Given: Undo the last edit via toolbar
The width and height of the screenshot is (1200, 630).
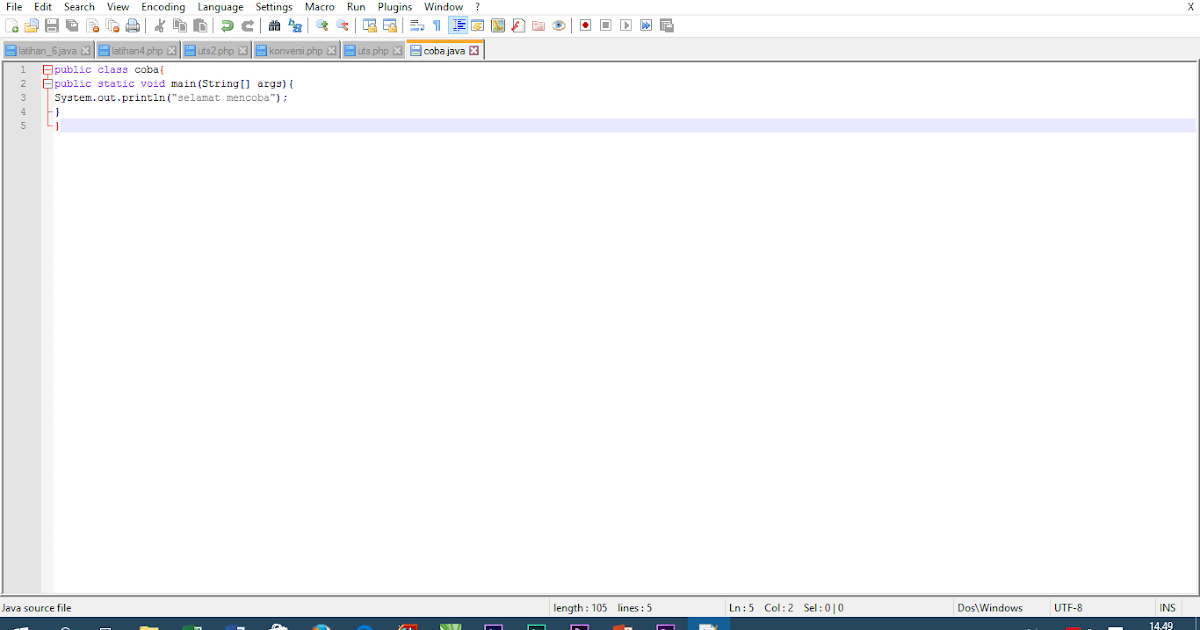Looking at the screenshot, I should point(227,25).
